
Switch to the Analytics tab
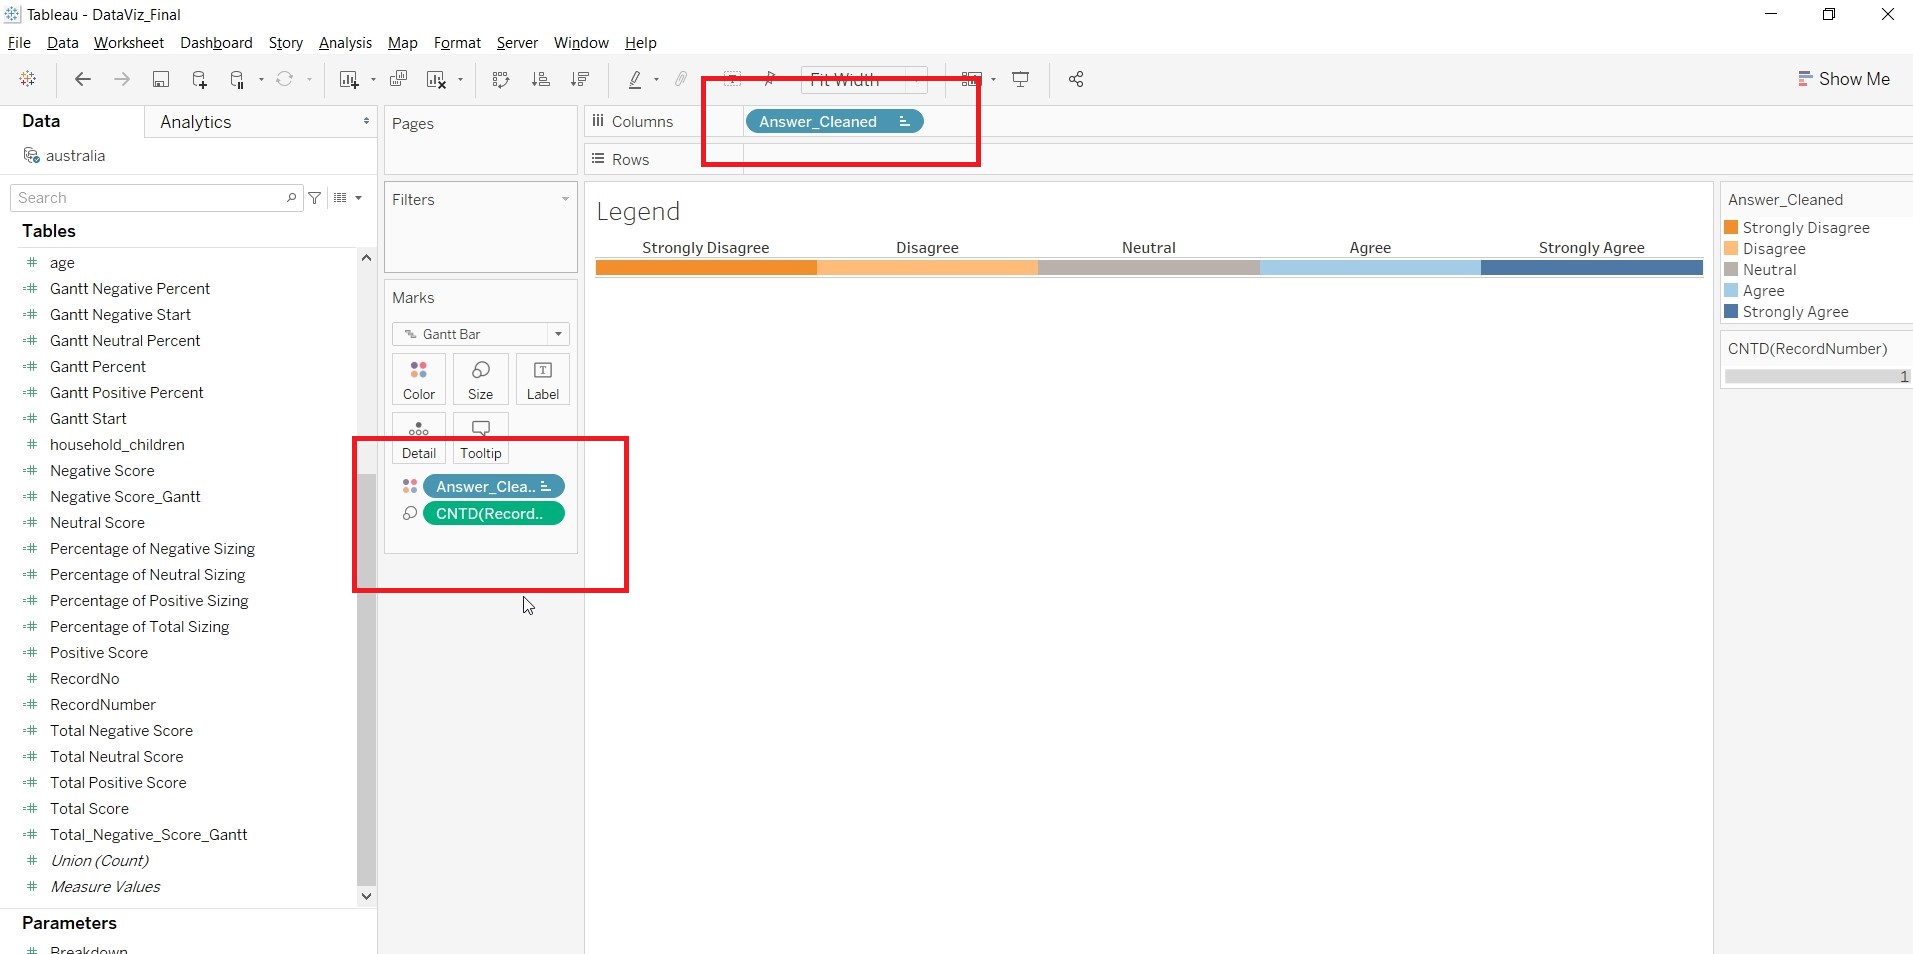[196, 122]
